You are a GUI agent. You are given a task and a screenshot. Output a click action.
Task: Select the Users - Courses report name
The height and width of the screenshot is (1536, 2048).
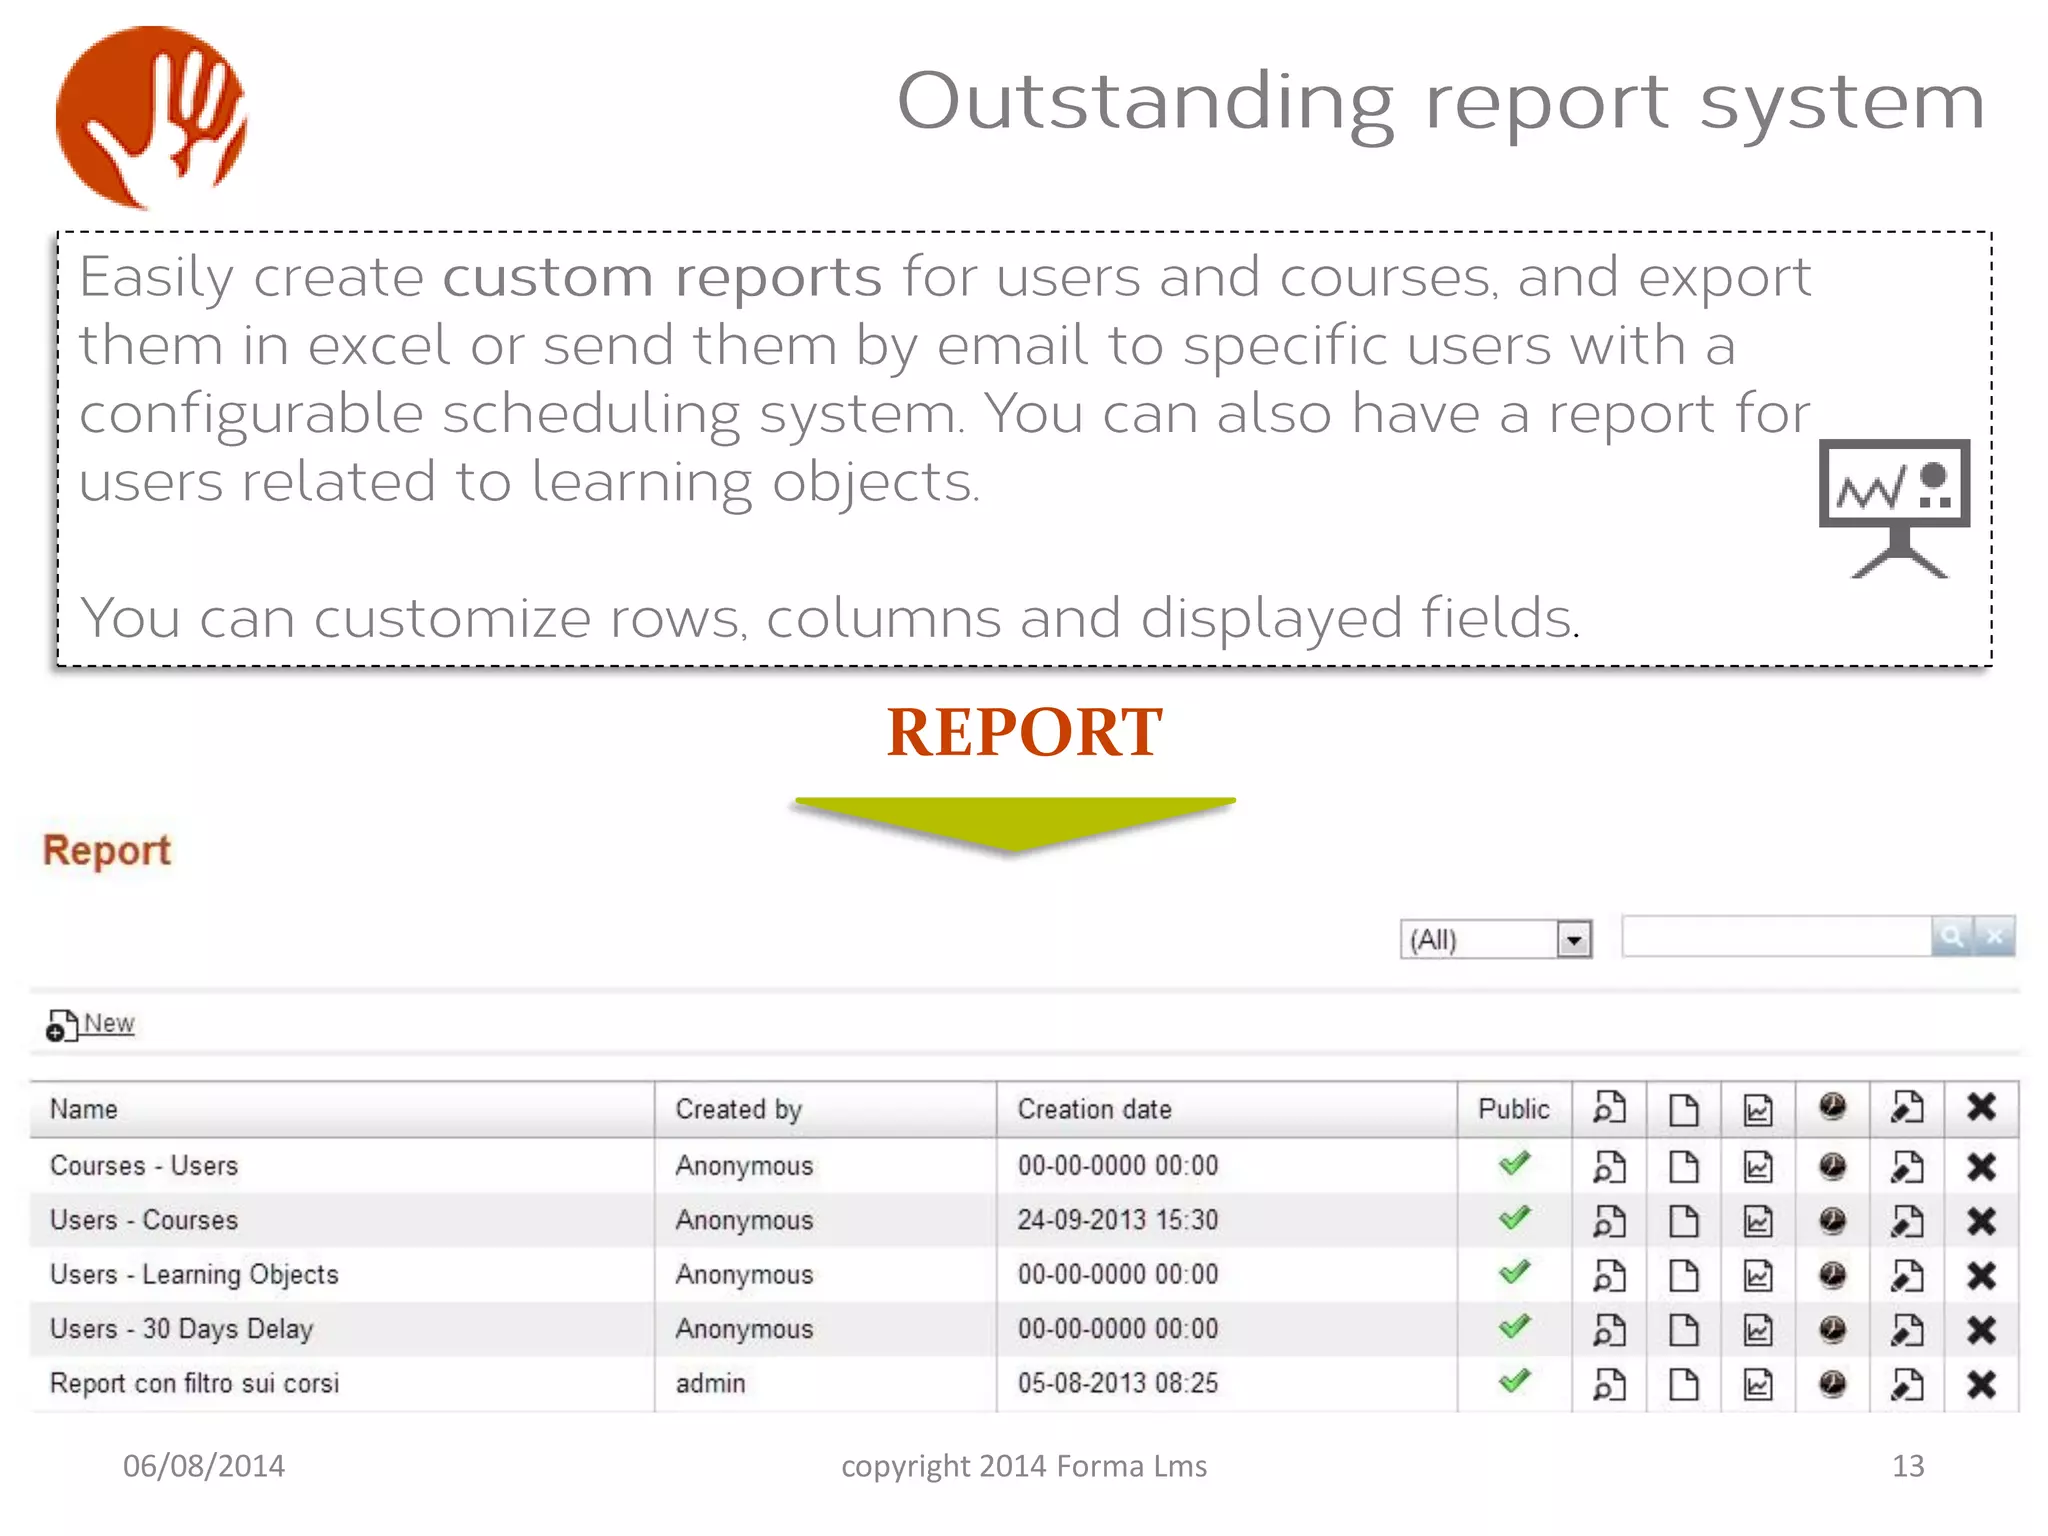click(144, 1221)
